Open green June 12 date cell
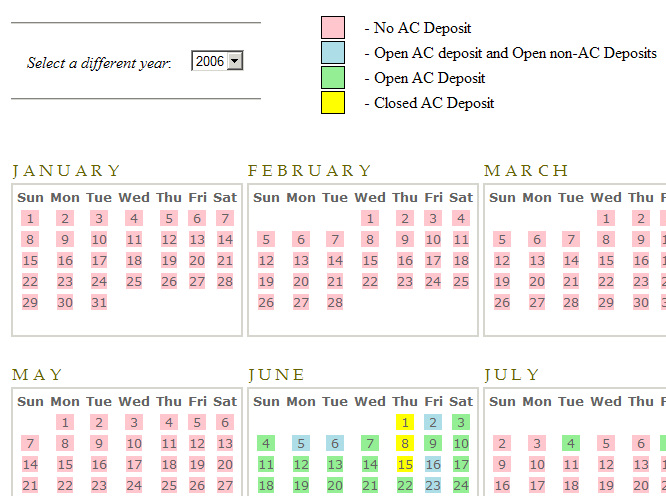 (301, 465)
